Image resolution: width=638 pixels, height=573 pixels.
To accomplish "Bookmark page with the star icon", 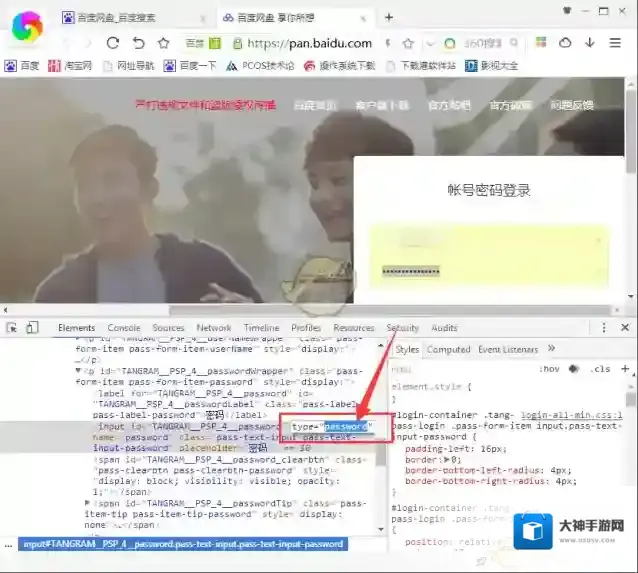I will 408,43.
